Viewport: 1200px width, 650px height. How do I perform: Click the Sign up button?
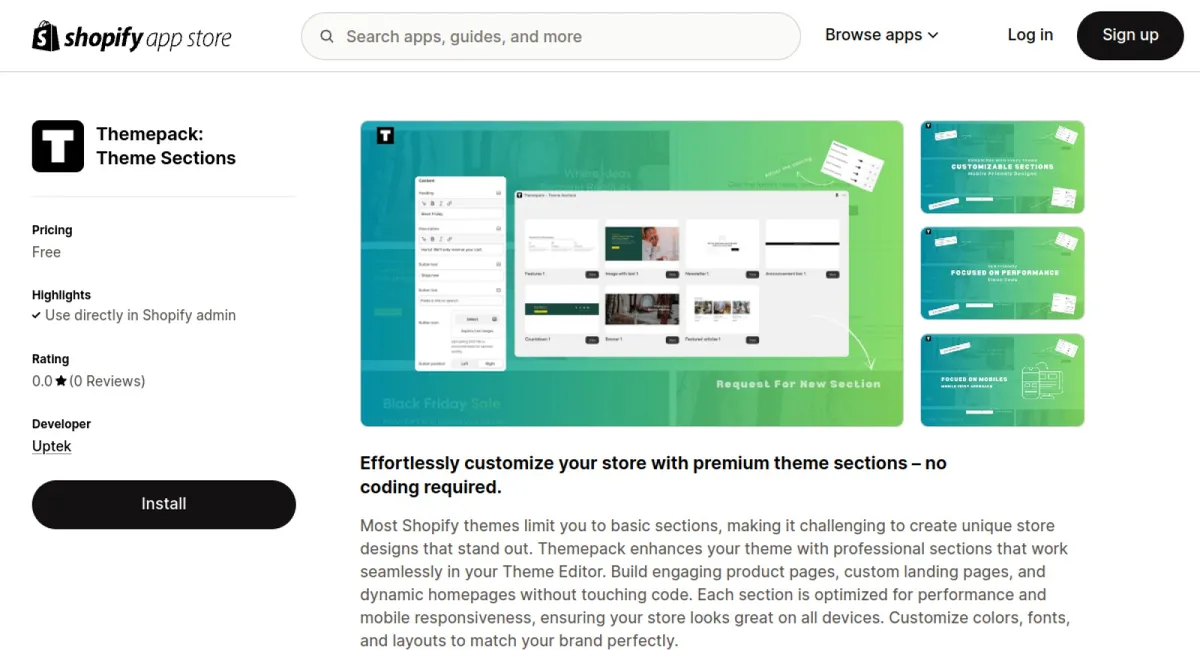coord(1130,34)
